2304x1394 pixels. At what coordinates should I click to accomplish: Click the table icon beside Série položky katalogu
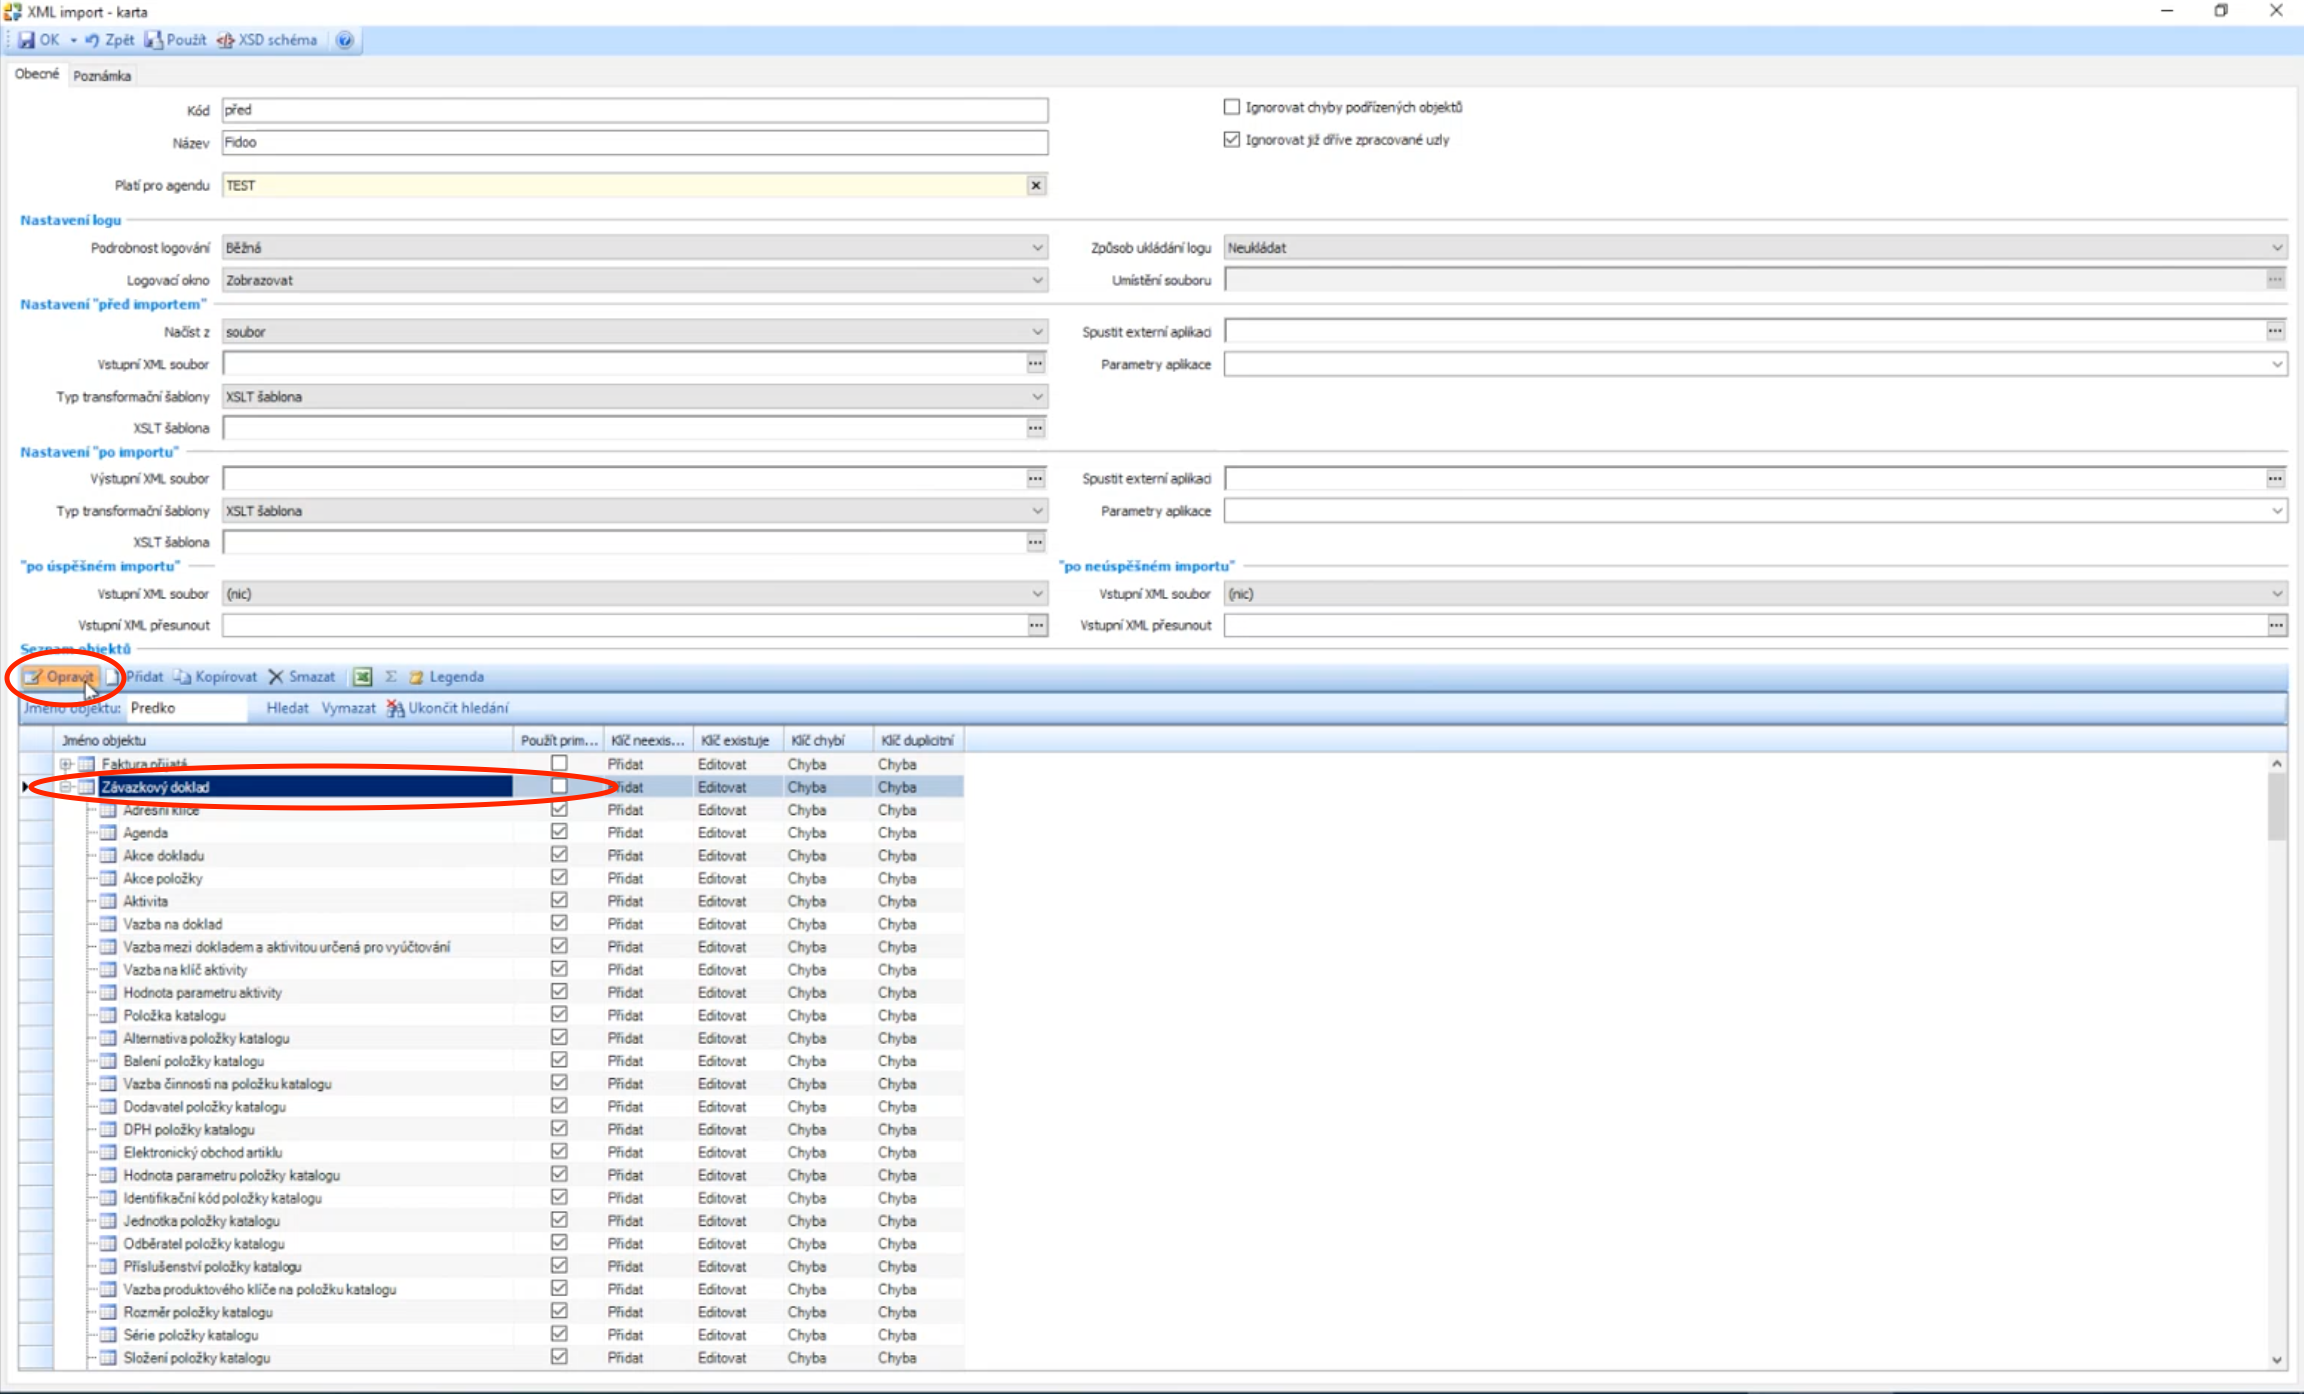coord(109,1335)
